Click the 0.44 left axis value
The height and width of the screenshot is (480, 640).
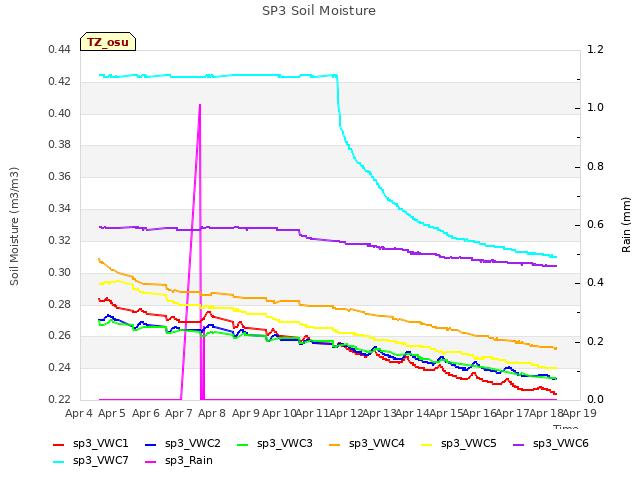pyautogui.click(x=60, y=49)
